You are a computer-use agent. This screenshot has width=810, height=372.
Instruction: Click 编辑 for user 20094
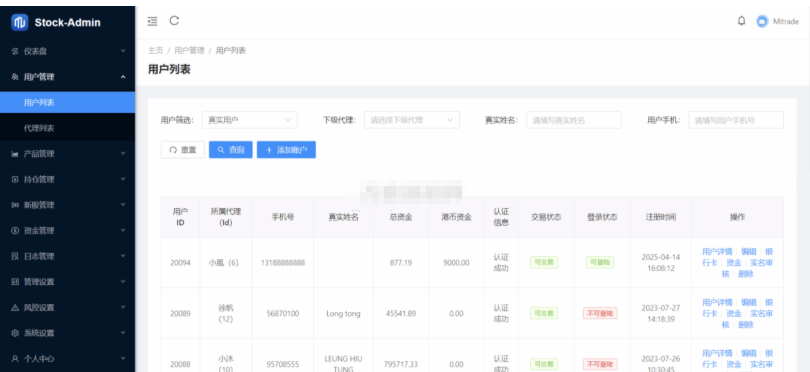point(749,252)
